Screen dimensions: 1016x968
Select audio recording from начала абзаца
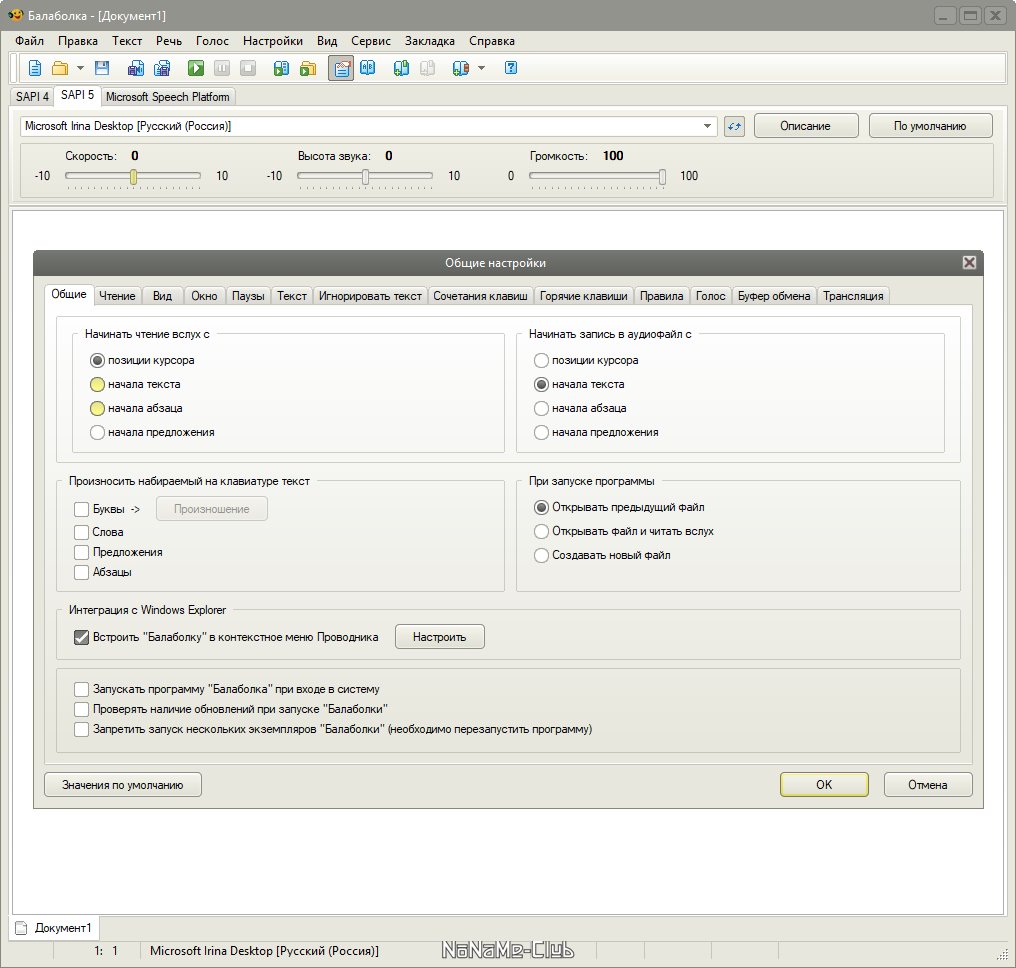[x=541, y=408]
